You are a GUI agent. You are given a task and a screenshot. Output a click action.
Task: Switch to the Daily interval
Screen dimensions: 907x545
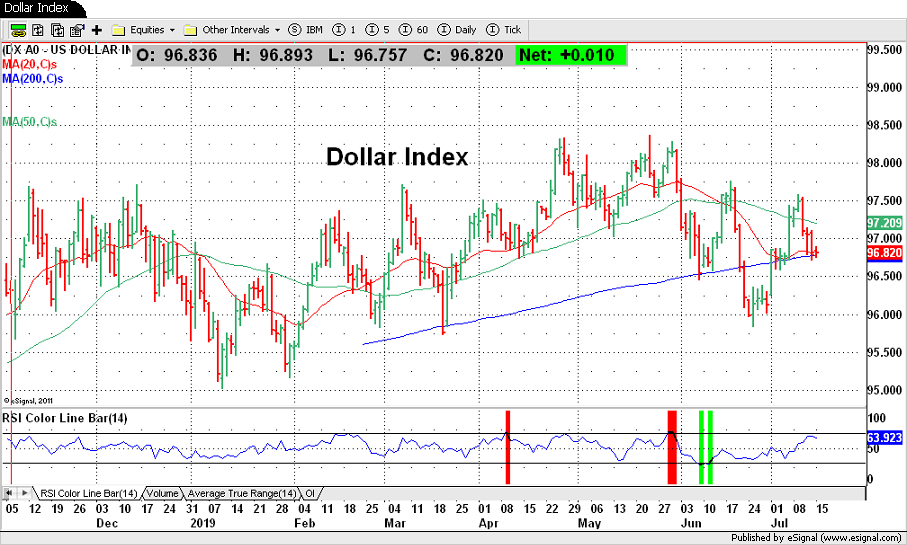point(457,30)
